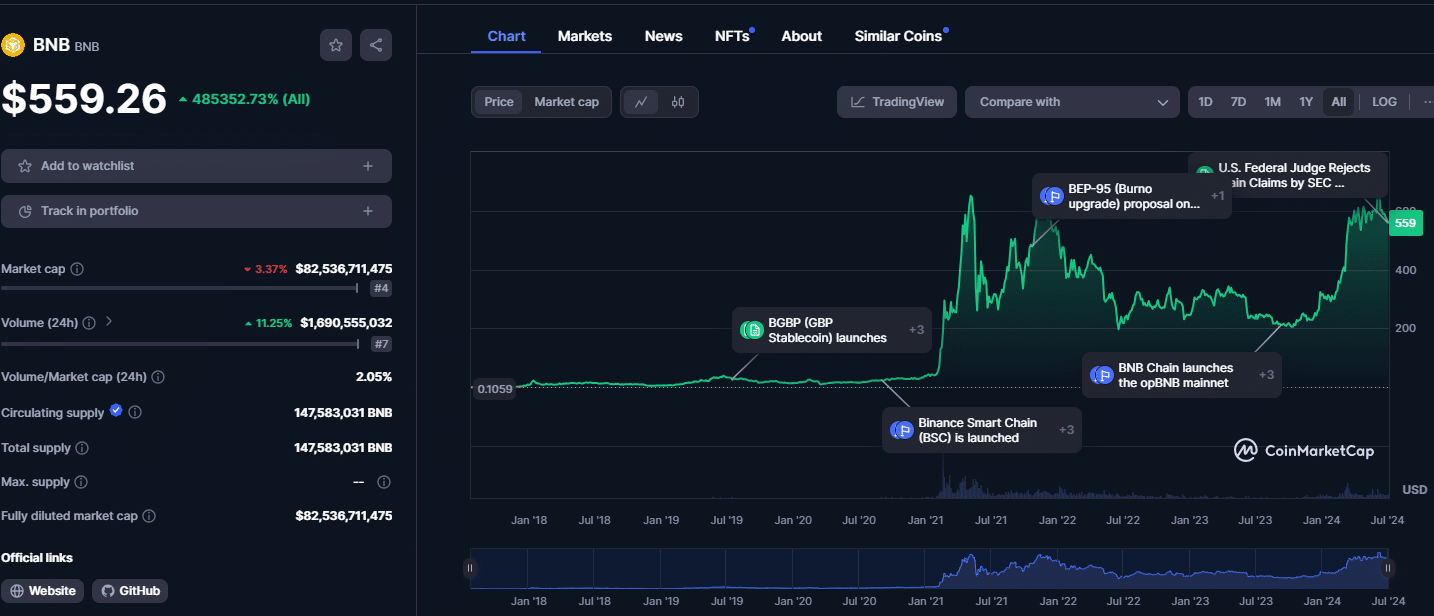The image size is (1434, 616).
Task: Click Add to watchlist button
Action: coord(196,166)
